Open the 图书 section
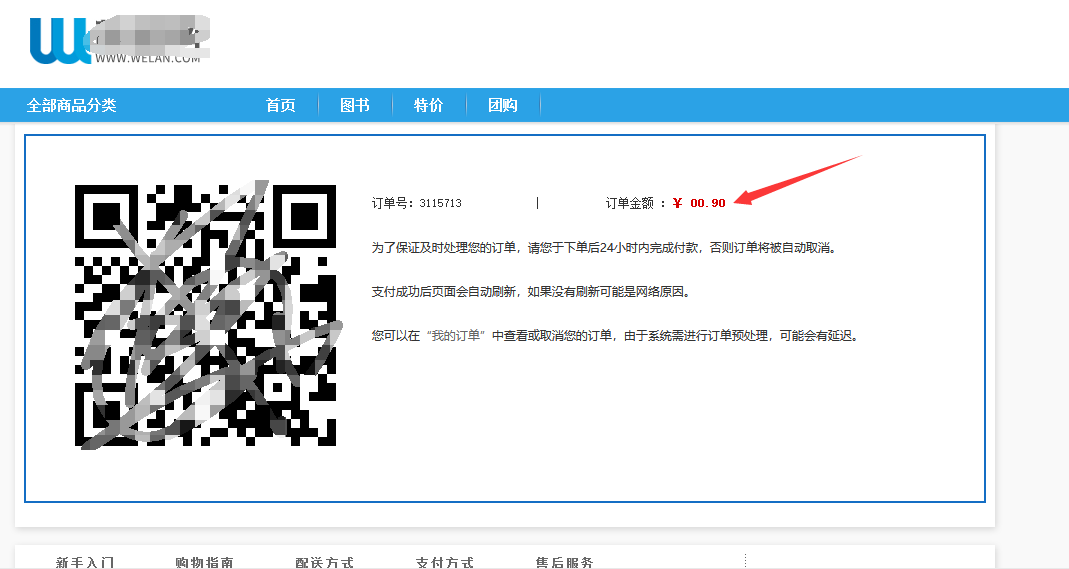Viewport: 1069px width, 569px height. (x=355, y=105)
